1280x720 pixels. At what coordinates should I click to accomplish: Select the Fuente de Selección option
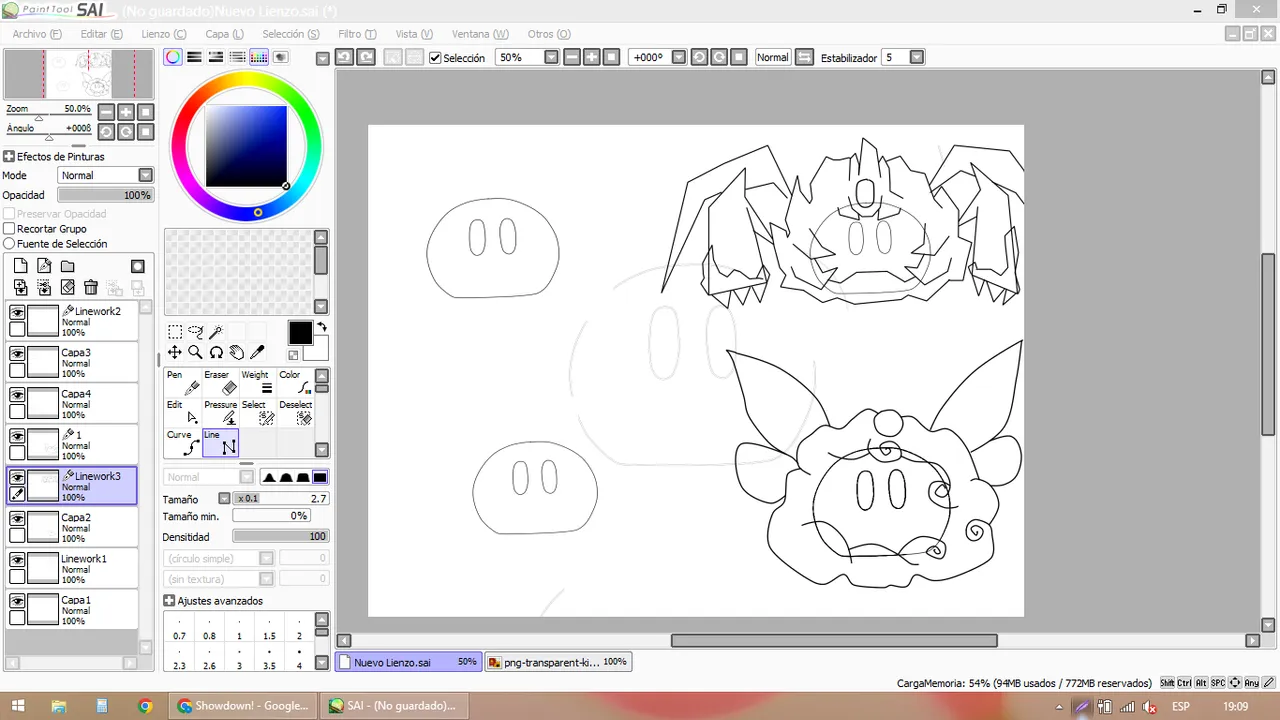pyautogui.click(x=9, y=244)
